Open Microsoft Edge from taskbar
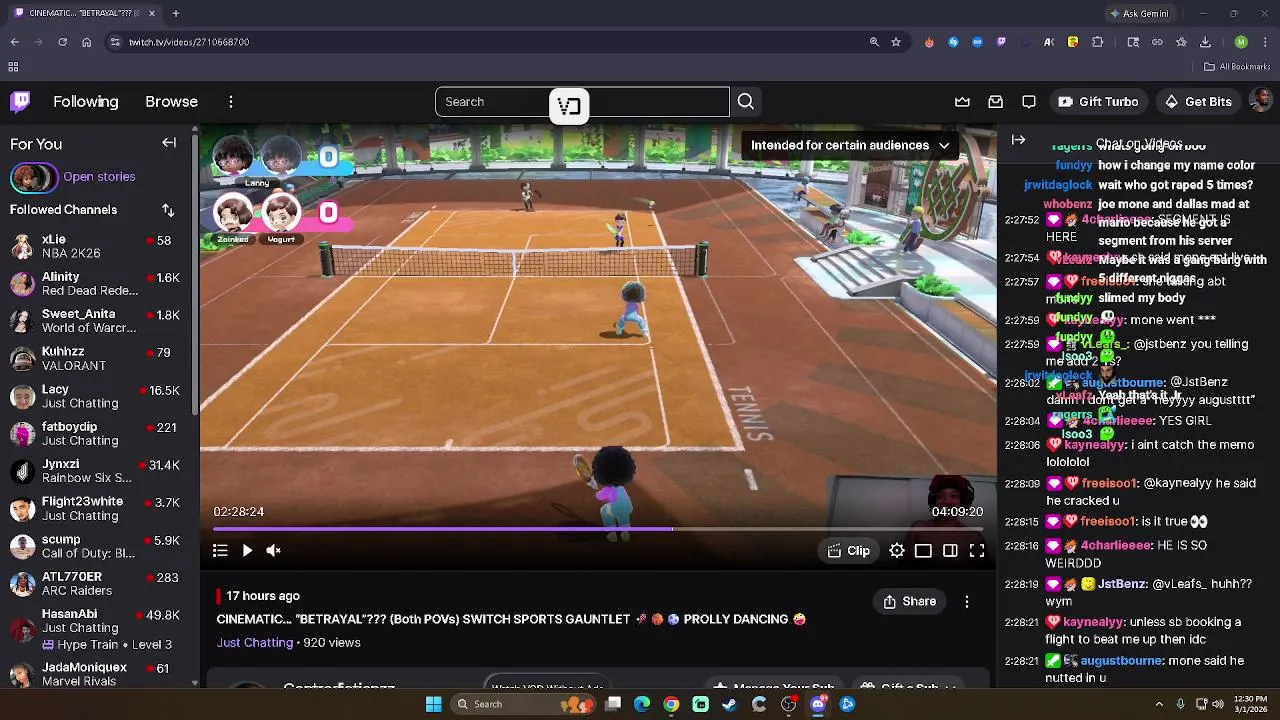The height and width of the screenshot is (720, 1280). (642, 704)
